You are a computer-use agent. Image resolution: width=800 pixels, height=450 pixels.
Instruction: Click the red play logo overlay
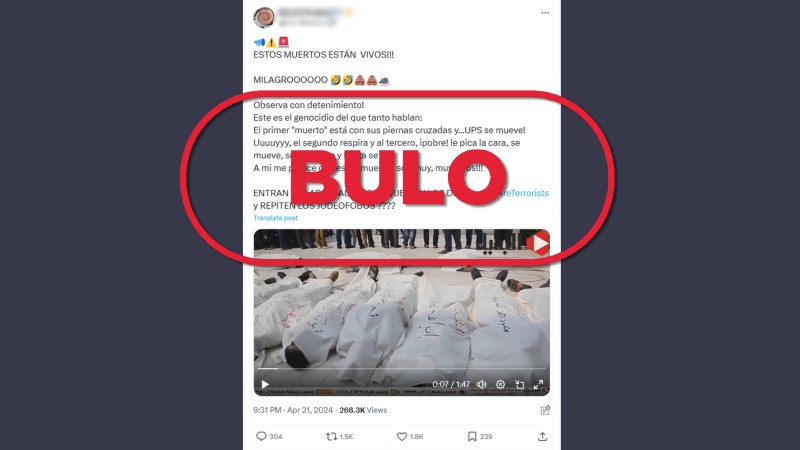coord(538,243)
